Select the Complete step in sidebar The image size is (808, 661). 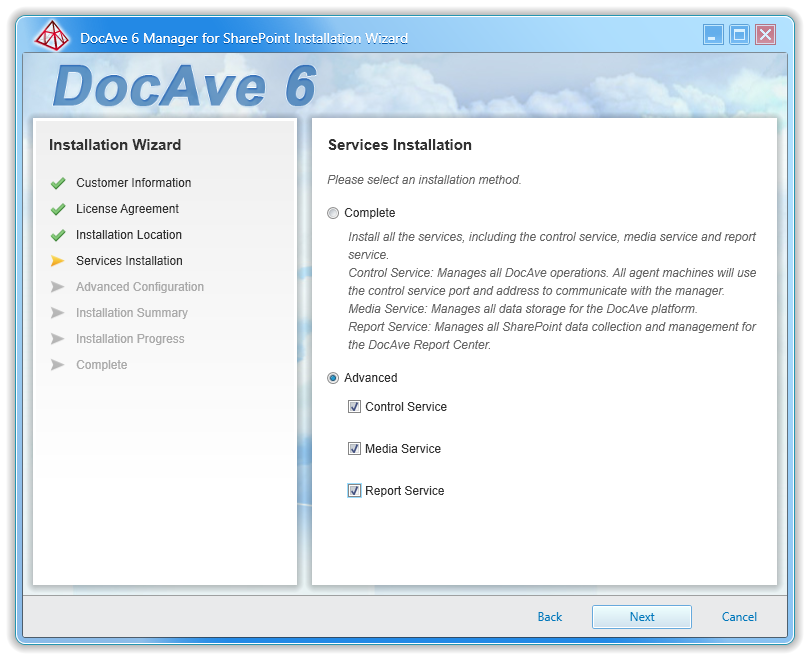tap(102, 365)
